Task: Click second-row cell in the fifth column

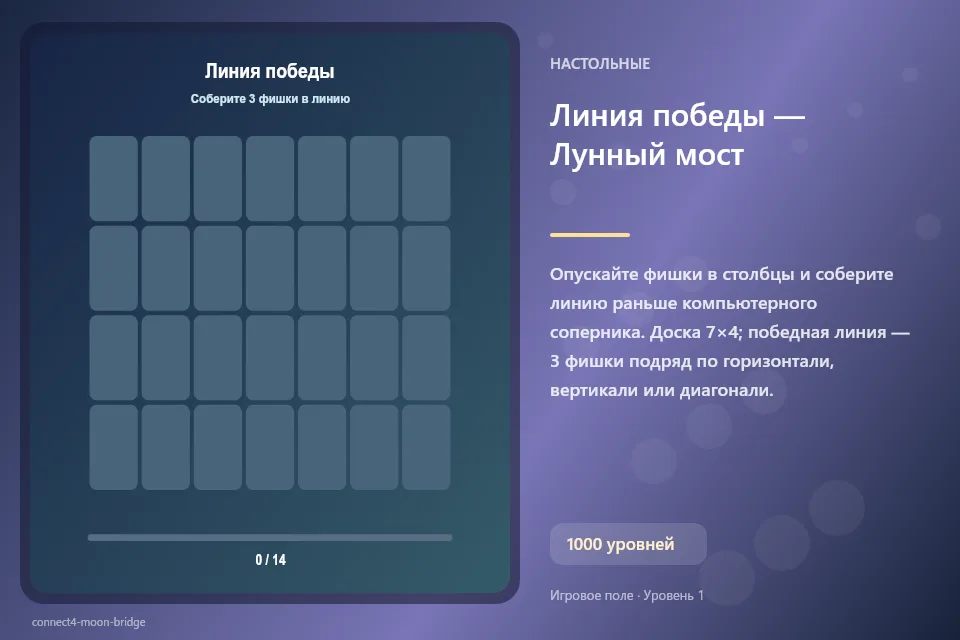Action: (x=322, y=268)
